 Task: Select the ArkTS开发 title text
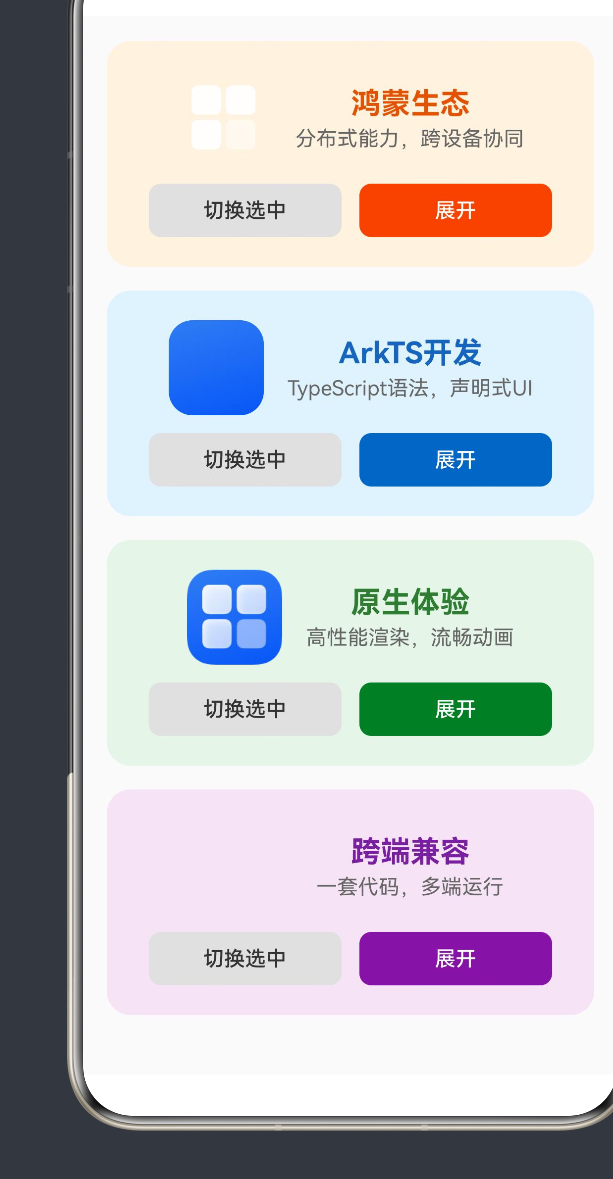coord(410,353)
